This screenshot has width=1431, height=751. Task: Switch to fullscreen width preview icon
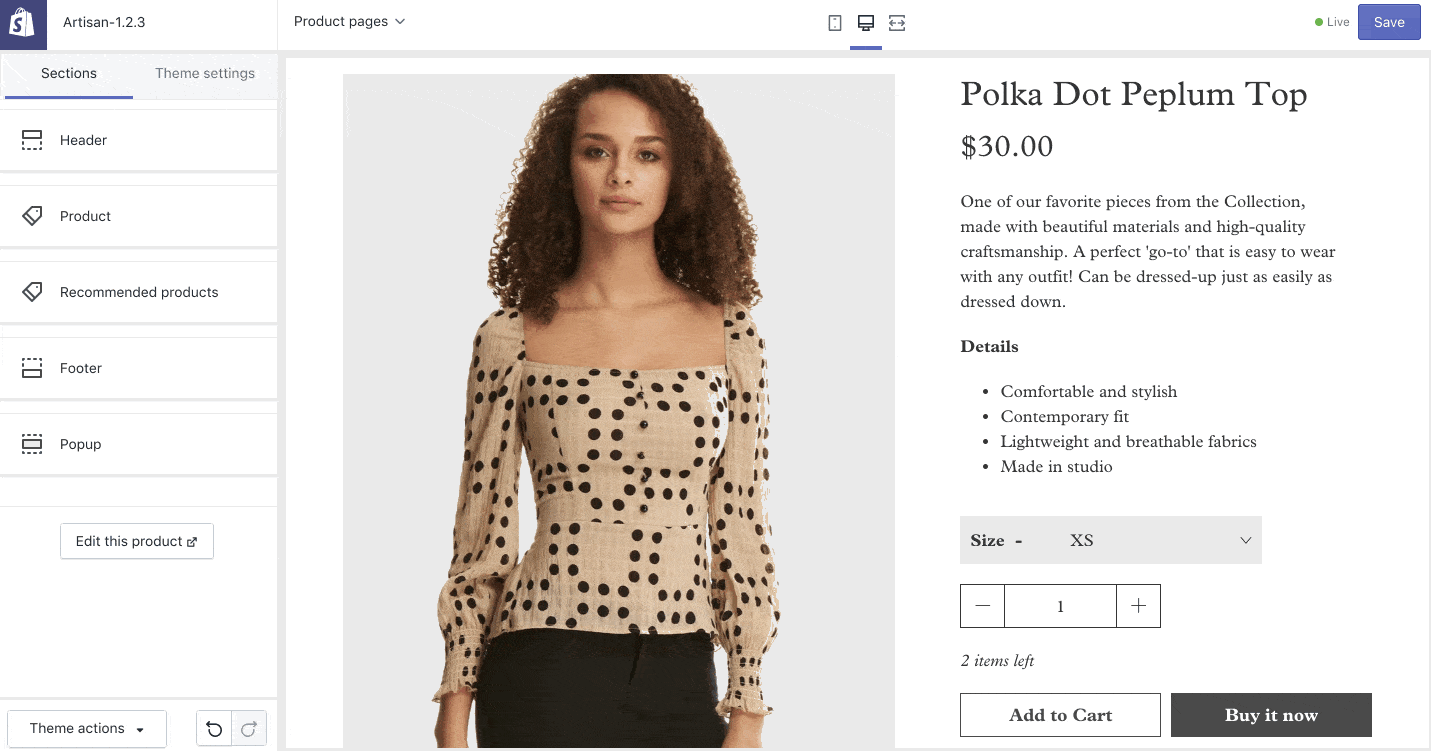tap(897, 23)
